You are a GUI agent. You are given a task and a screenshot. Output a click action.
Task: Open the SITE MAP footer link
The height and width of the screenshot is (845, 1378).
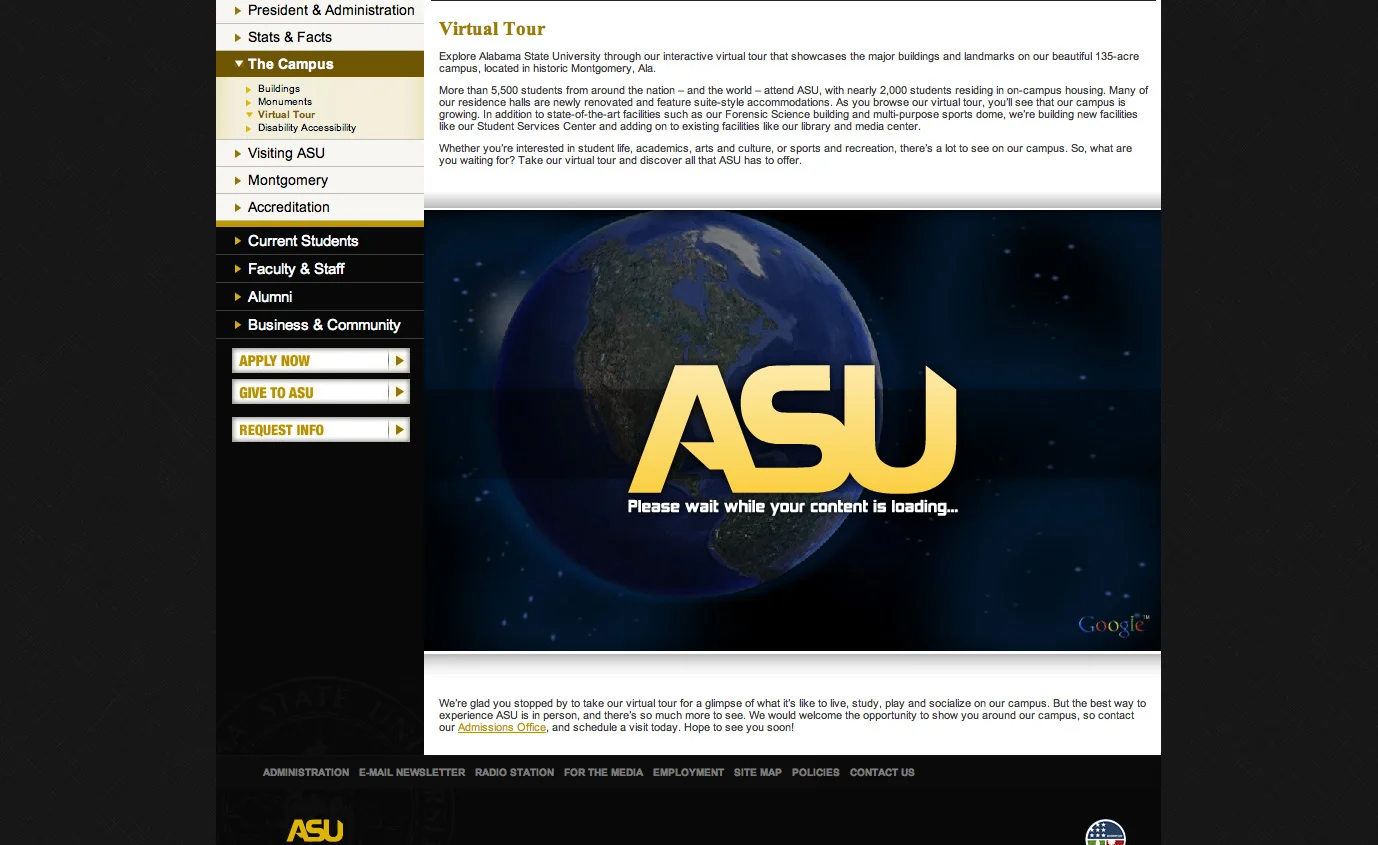point(758,772)
